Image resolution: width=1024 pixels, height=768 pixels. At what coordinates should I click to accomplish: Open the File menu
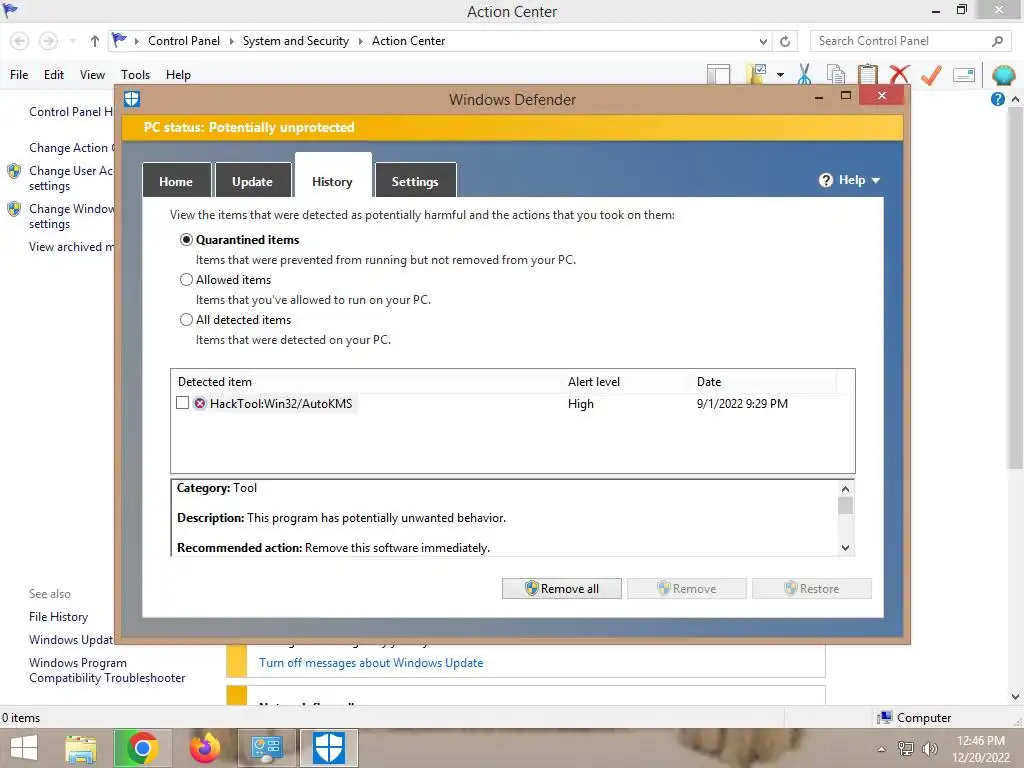pos(19,74)
